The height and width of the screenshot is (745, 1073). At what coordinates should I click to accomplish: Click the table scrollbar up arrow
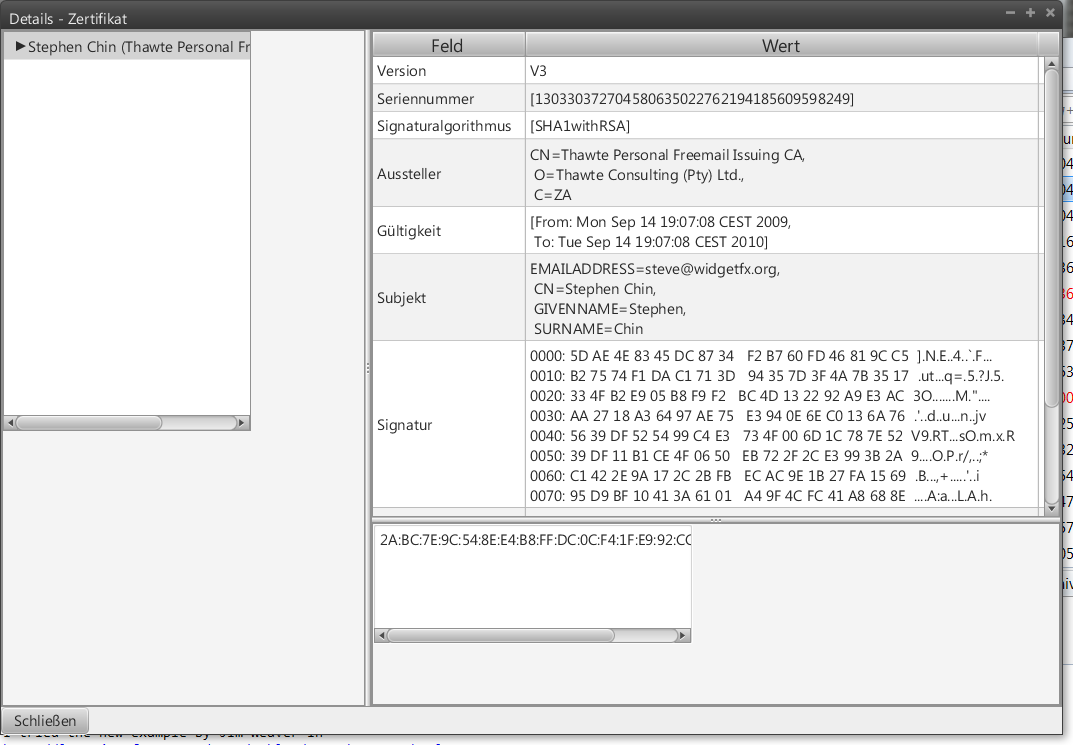coord(1051,63)
